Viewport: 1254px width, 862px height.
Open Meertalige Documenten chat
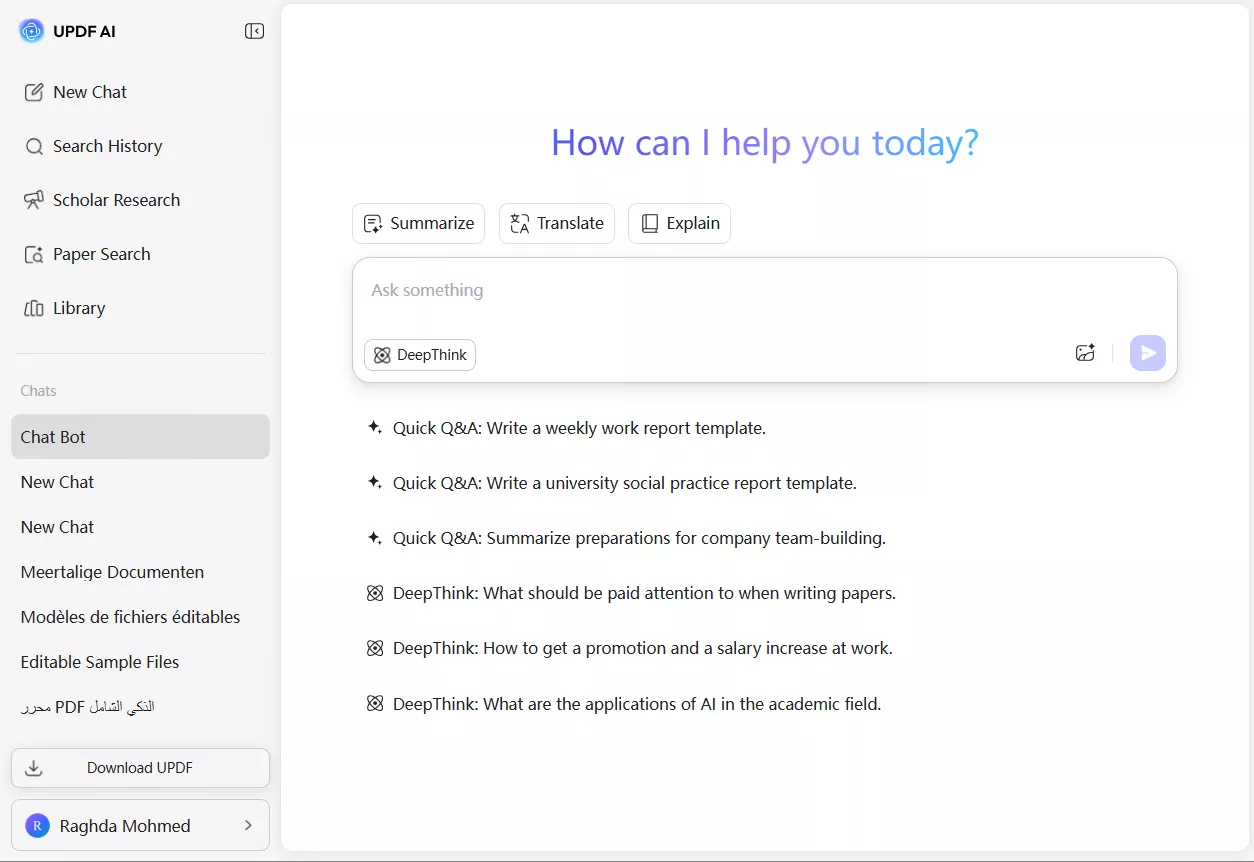(x=112, y=572)
